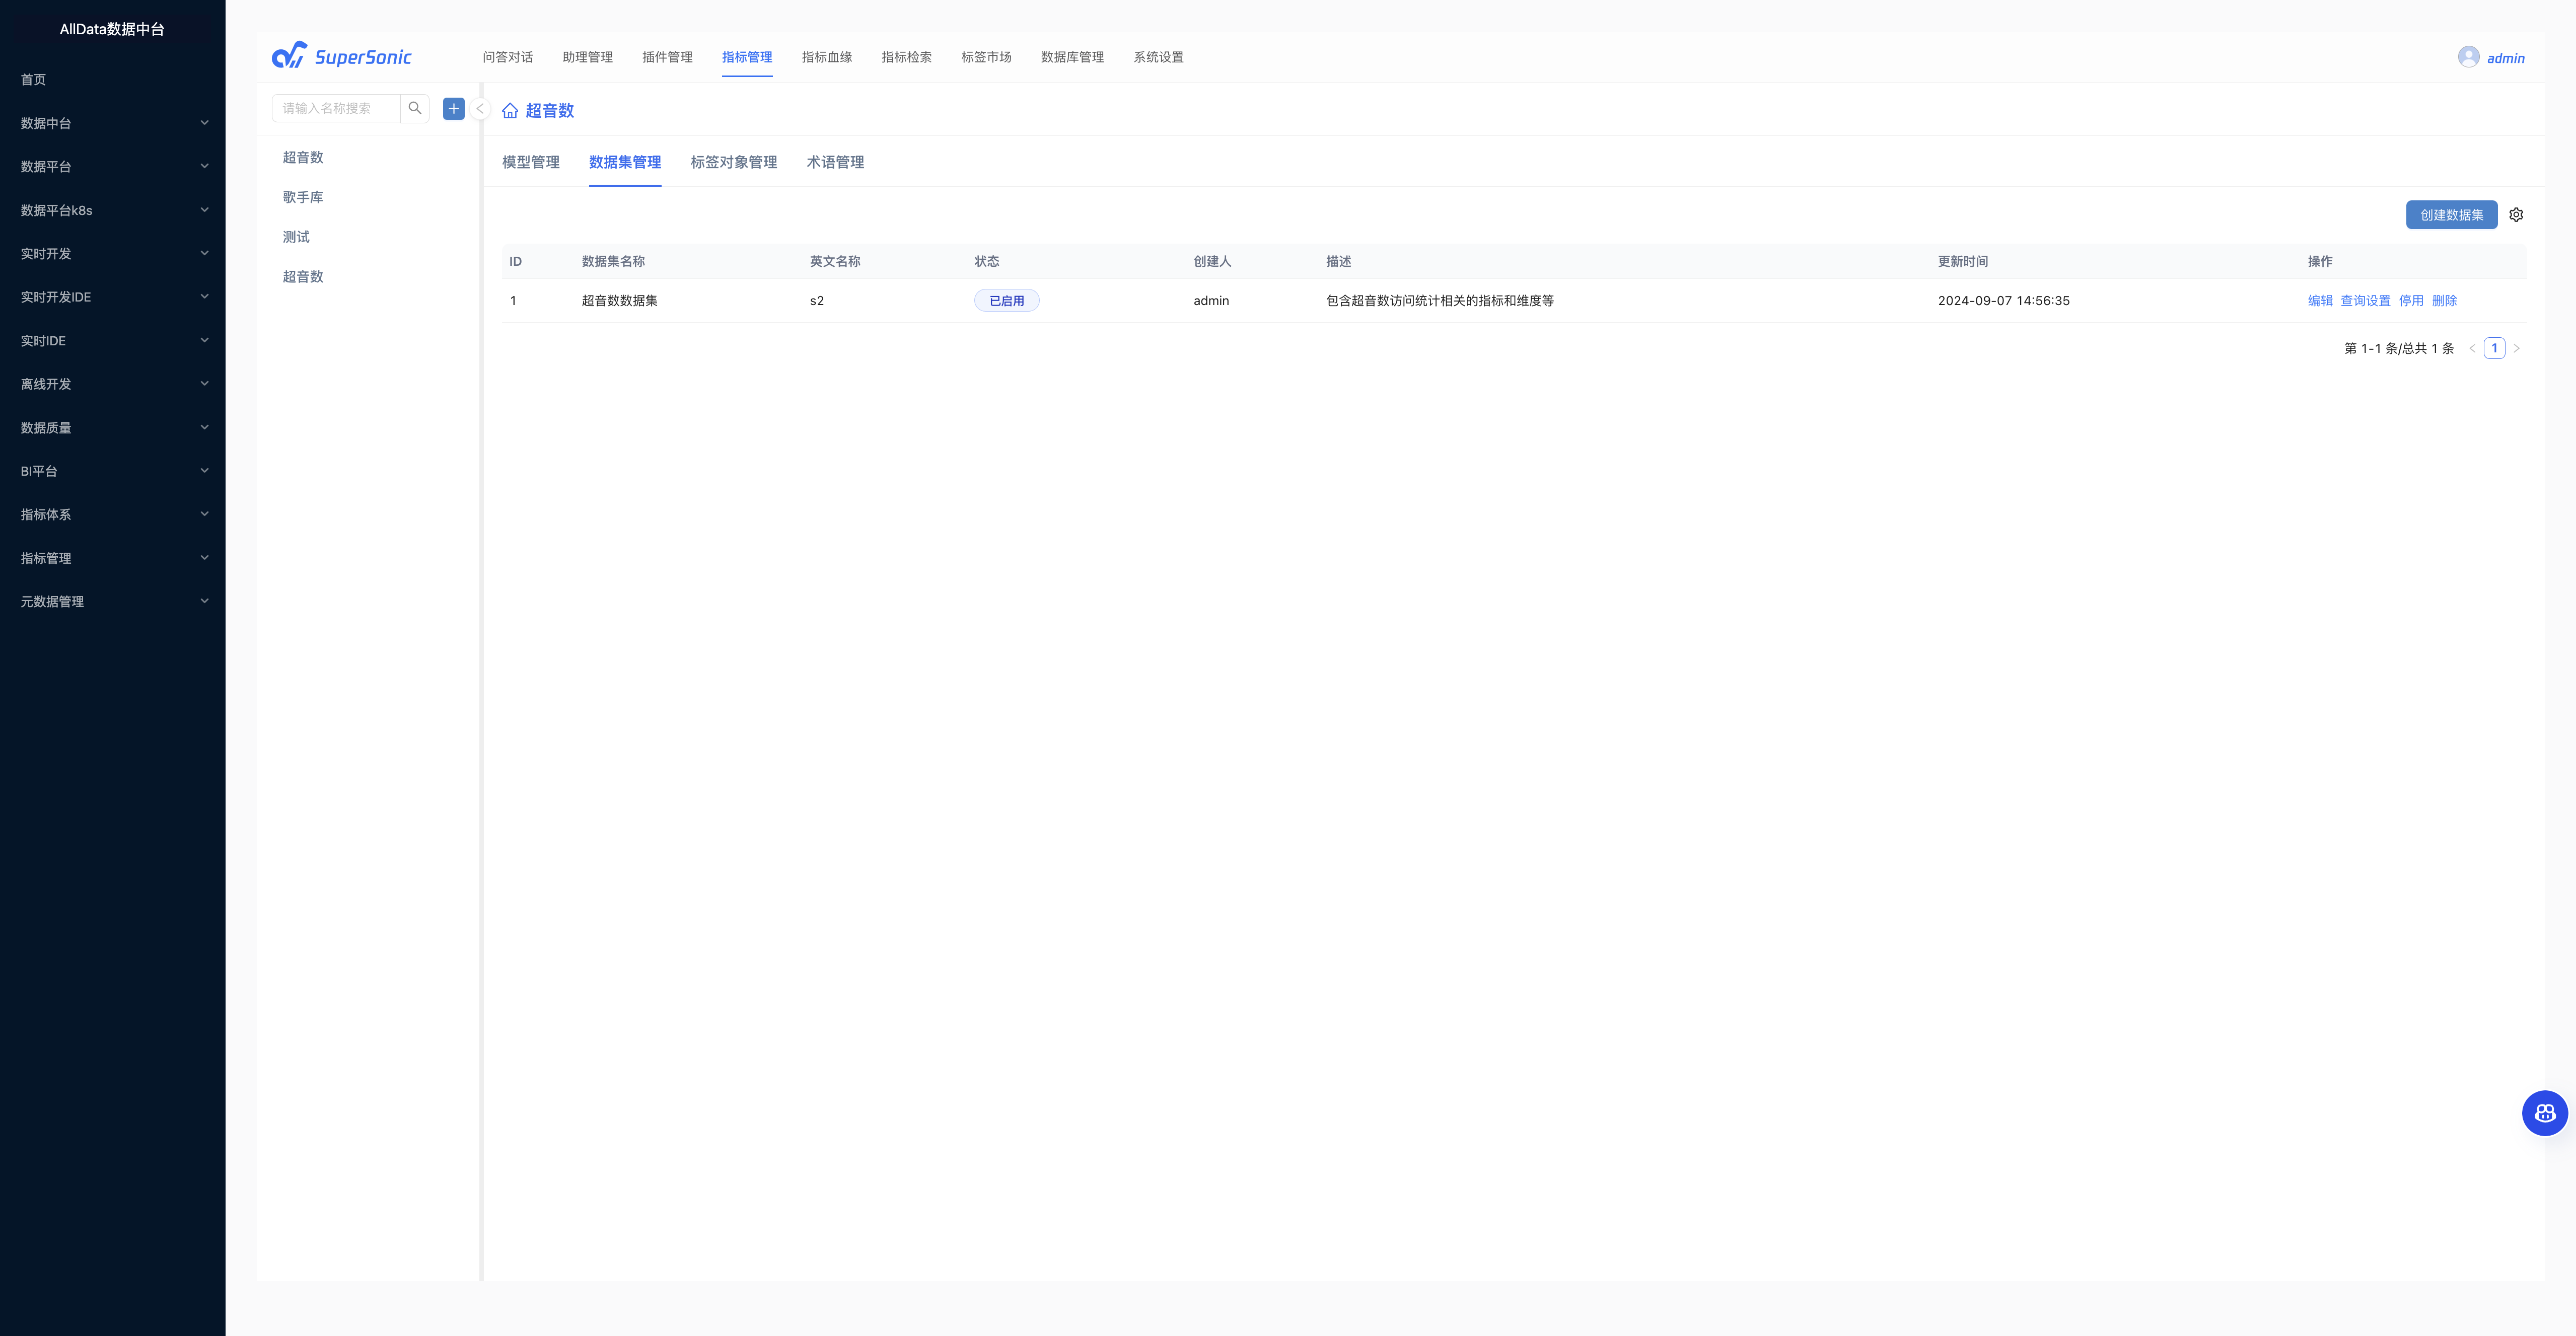Click the 超音数数据集 name cell
The height and width of the screenshot is (1336, 2576).
(620, 301)
